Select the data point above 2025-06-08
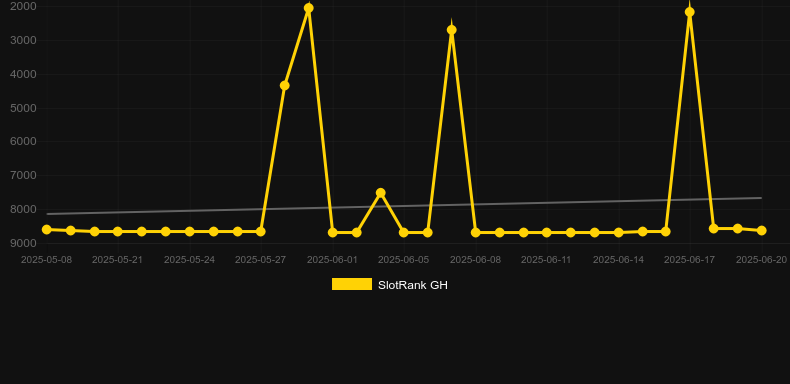This screenshot has height=384, width=790. [x=476, y=232]
